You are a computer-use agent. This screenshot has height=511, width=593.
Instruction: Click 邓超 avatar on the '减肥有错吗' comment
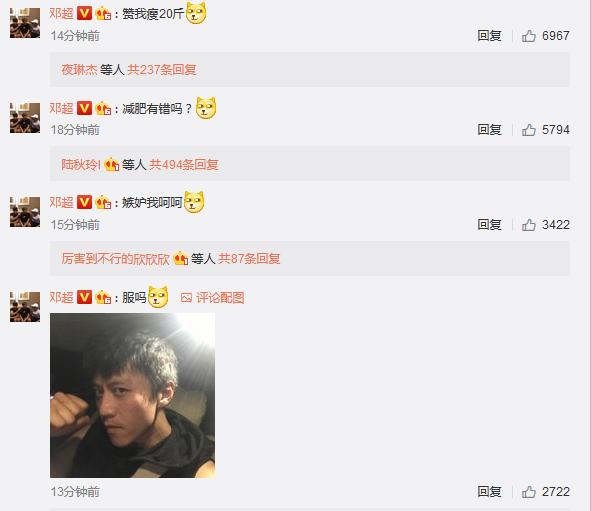25,118
